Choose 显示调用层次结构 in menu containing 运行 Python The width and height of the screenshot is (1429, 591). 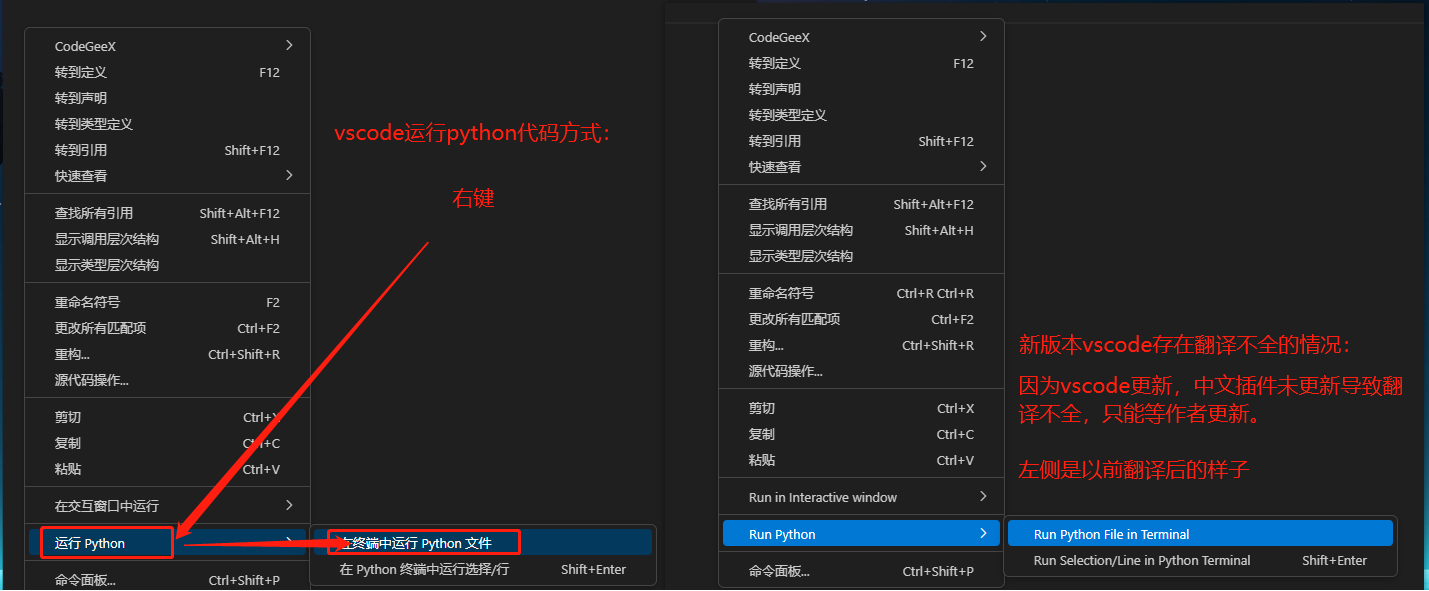coord(167,239)
